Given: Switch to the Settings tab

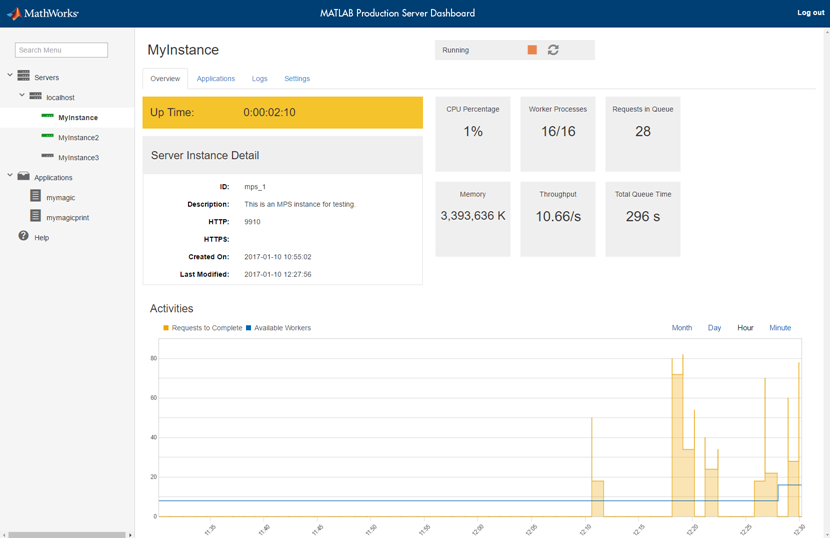Looking at the screenshot, I should (297, 78).
